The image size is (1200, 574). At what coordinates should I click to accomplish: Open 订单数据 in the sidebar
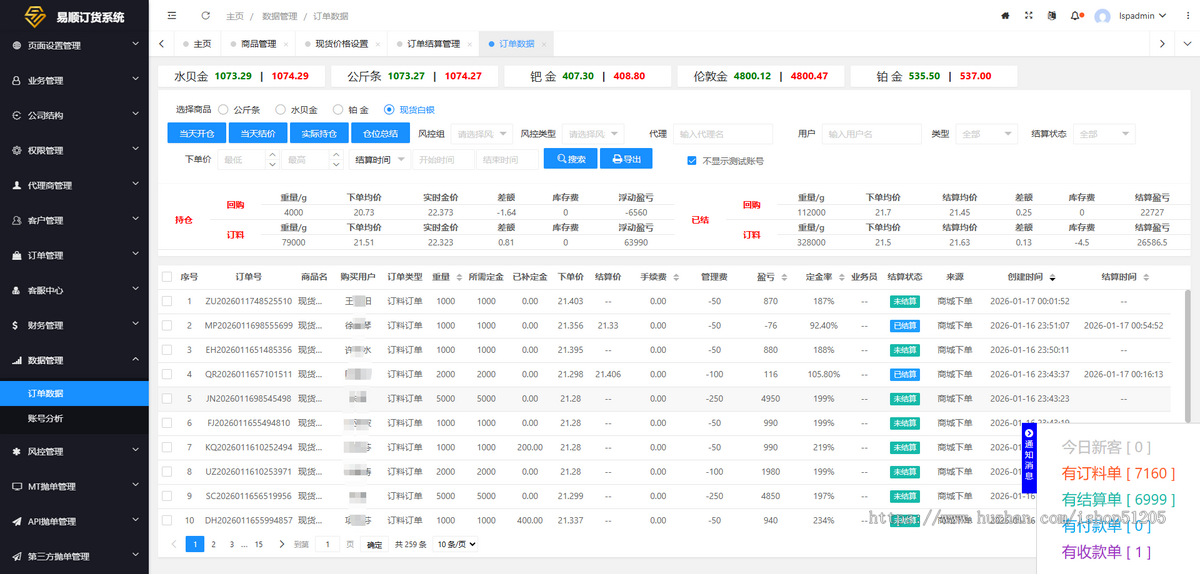(74, 394)
